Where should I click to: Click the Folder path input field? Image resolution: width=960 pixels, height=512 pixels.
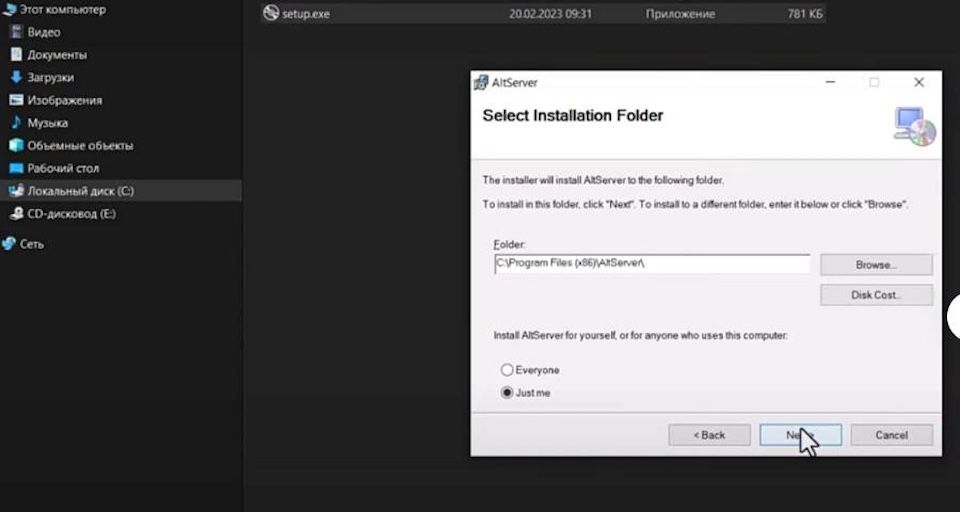[x=651, y=264]
